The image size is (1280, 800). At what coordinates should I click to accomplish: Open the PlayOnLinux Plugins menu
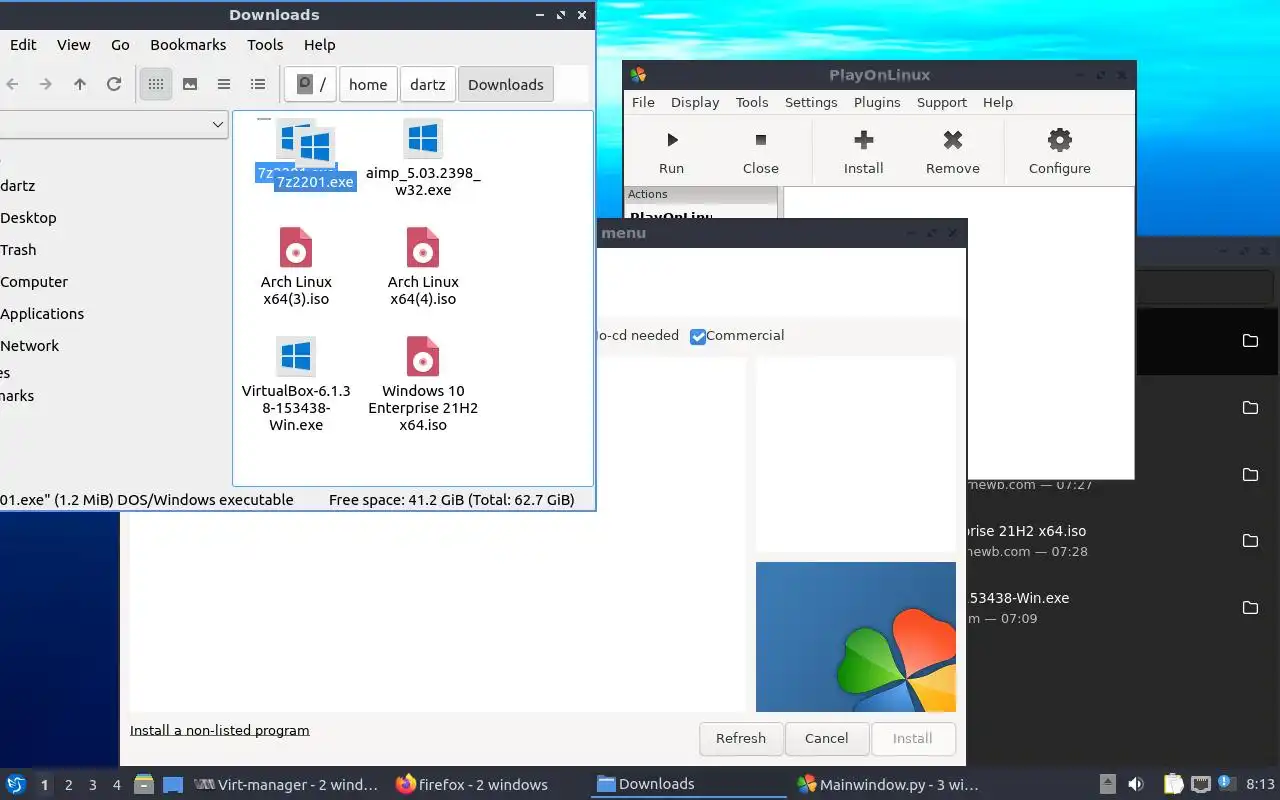click(x=877, y=102)
